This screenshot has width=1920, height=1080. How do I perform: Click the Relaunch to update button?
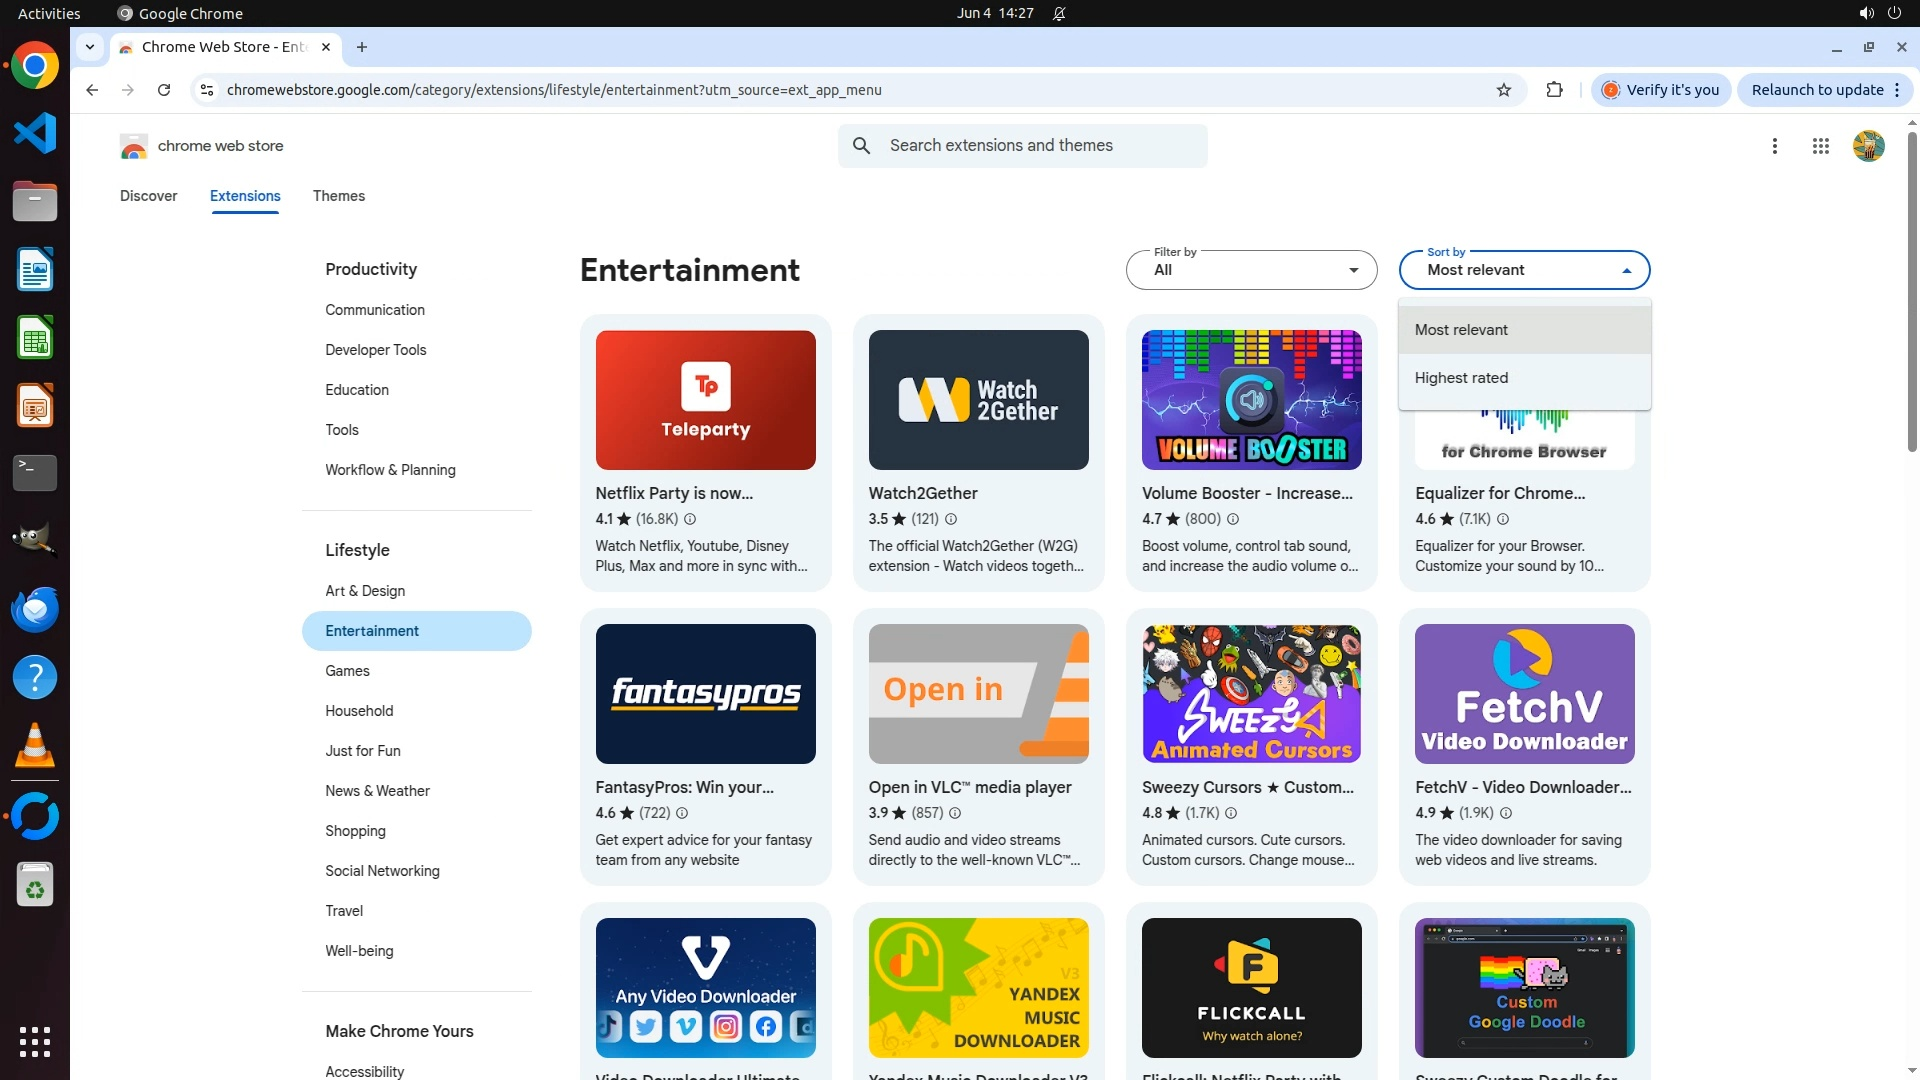click(x=1816, y=90)
